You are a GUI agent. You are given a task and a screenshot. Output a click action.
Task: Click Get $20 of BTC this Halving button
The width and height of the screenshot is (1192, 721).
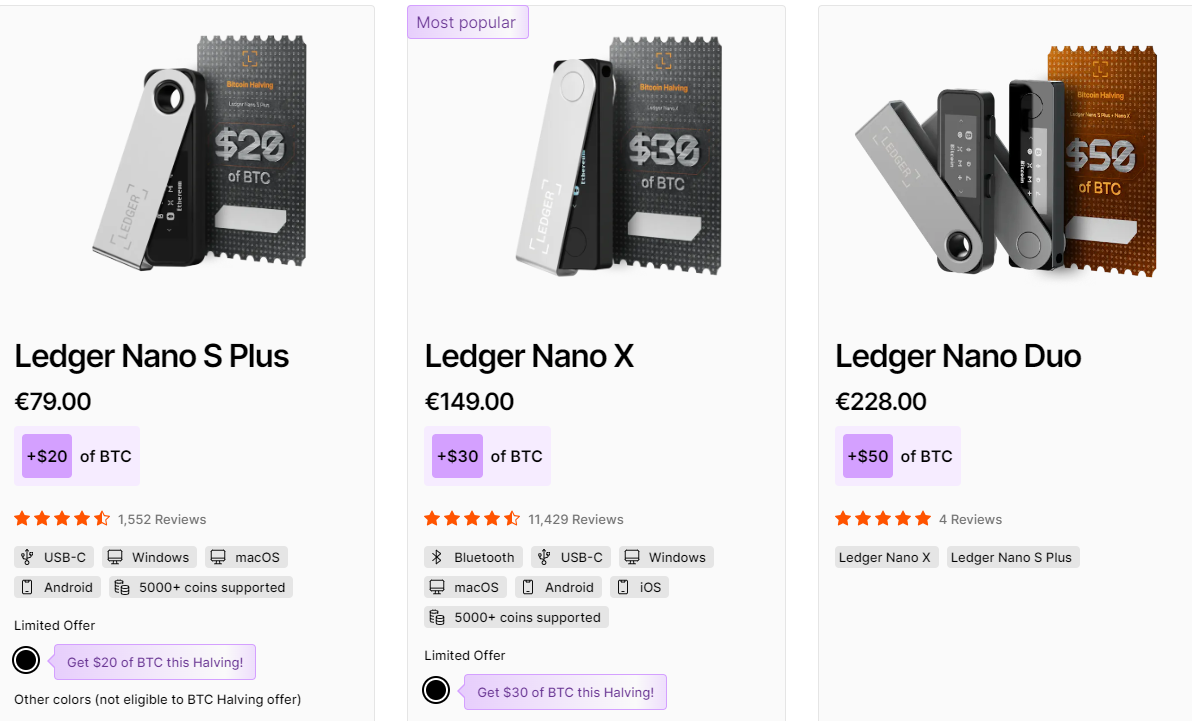(x=154, y=662)
